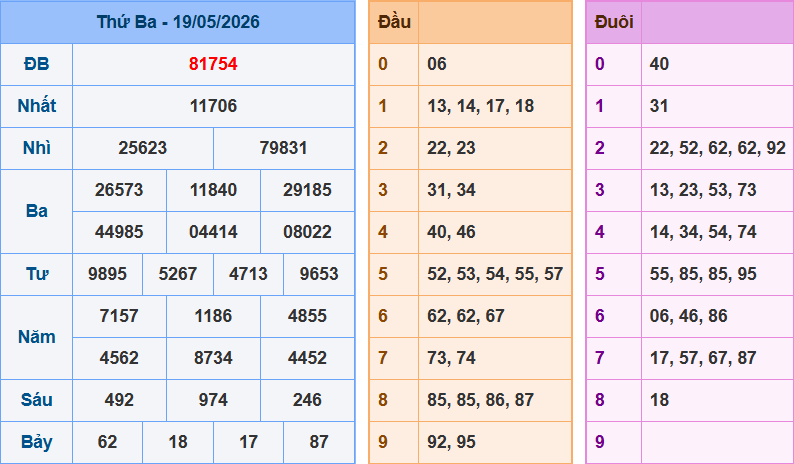
Task: Click the Đầu column header
Action: (394, 22)
